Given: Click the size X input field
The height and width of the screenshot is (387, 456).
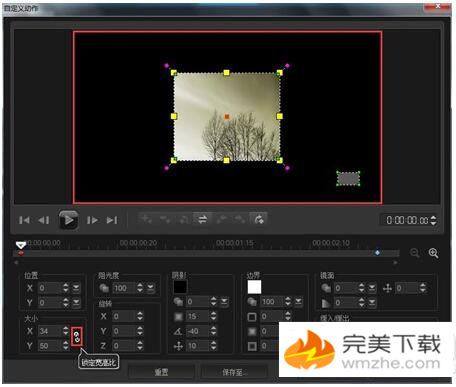Looking at the screenshot, I should tap(50, 331).
